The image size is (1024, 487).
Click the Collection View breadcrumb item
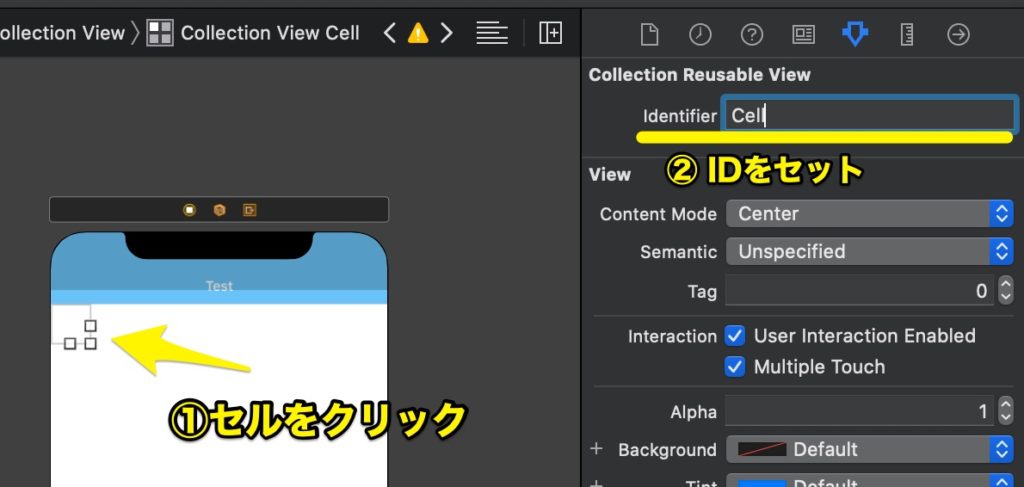coord(63,33)
